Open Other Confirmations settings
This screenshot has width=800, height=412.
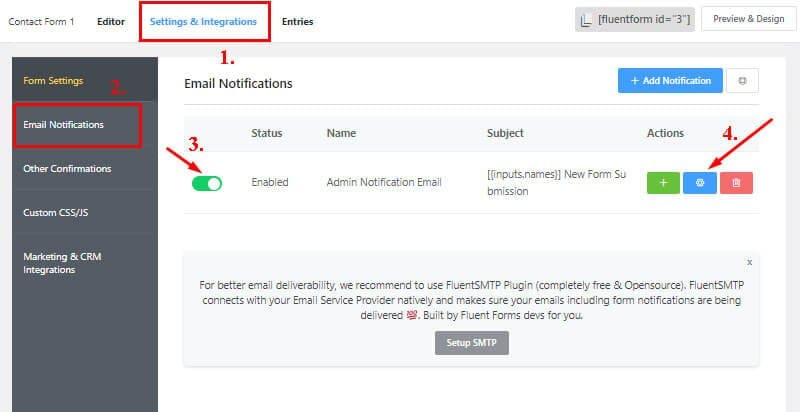[67, 168]
